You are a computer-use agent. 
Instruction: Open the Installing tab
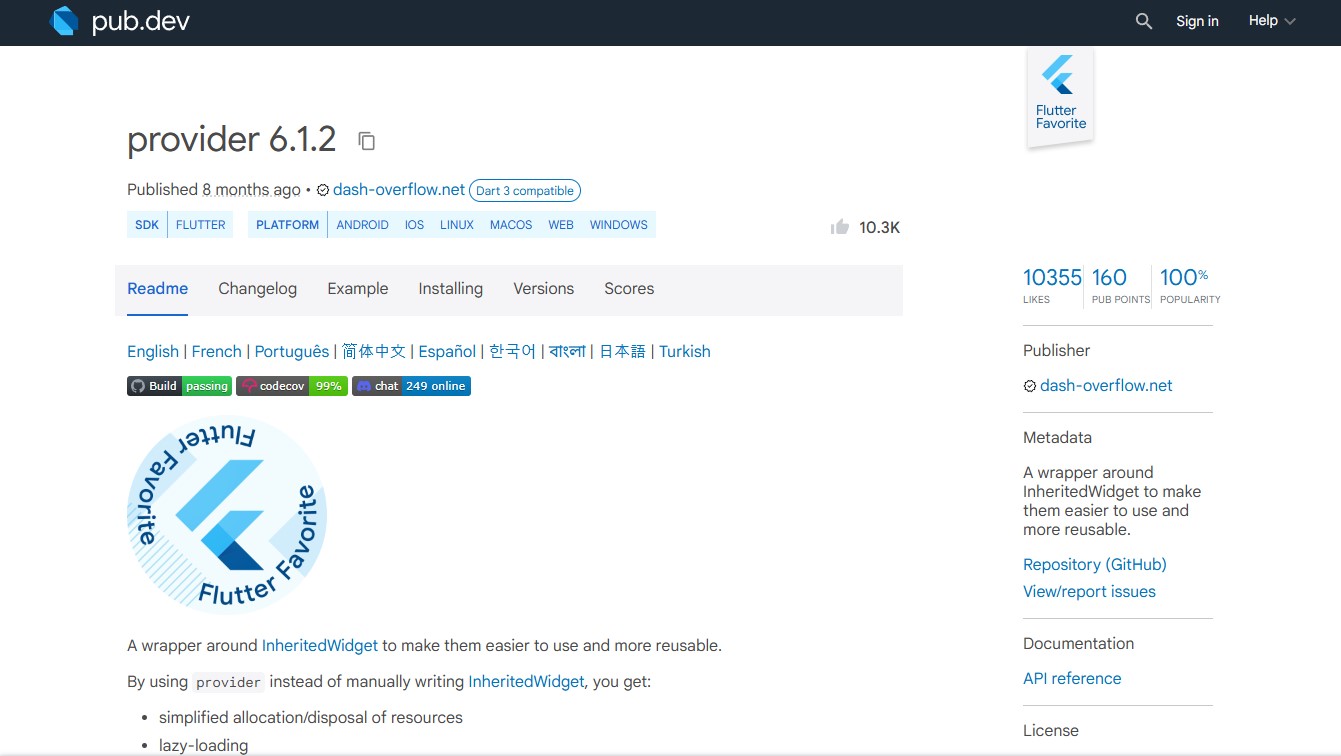tap(451, 288)
